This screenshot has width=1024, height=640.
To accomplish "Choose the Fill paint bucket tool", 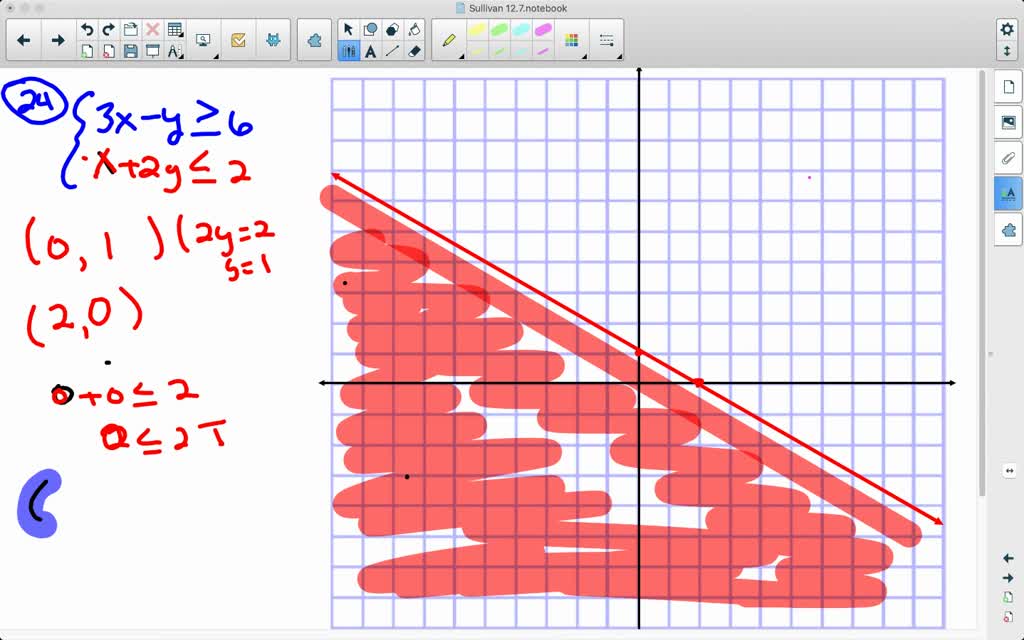I will (x=414, y=28).
